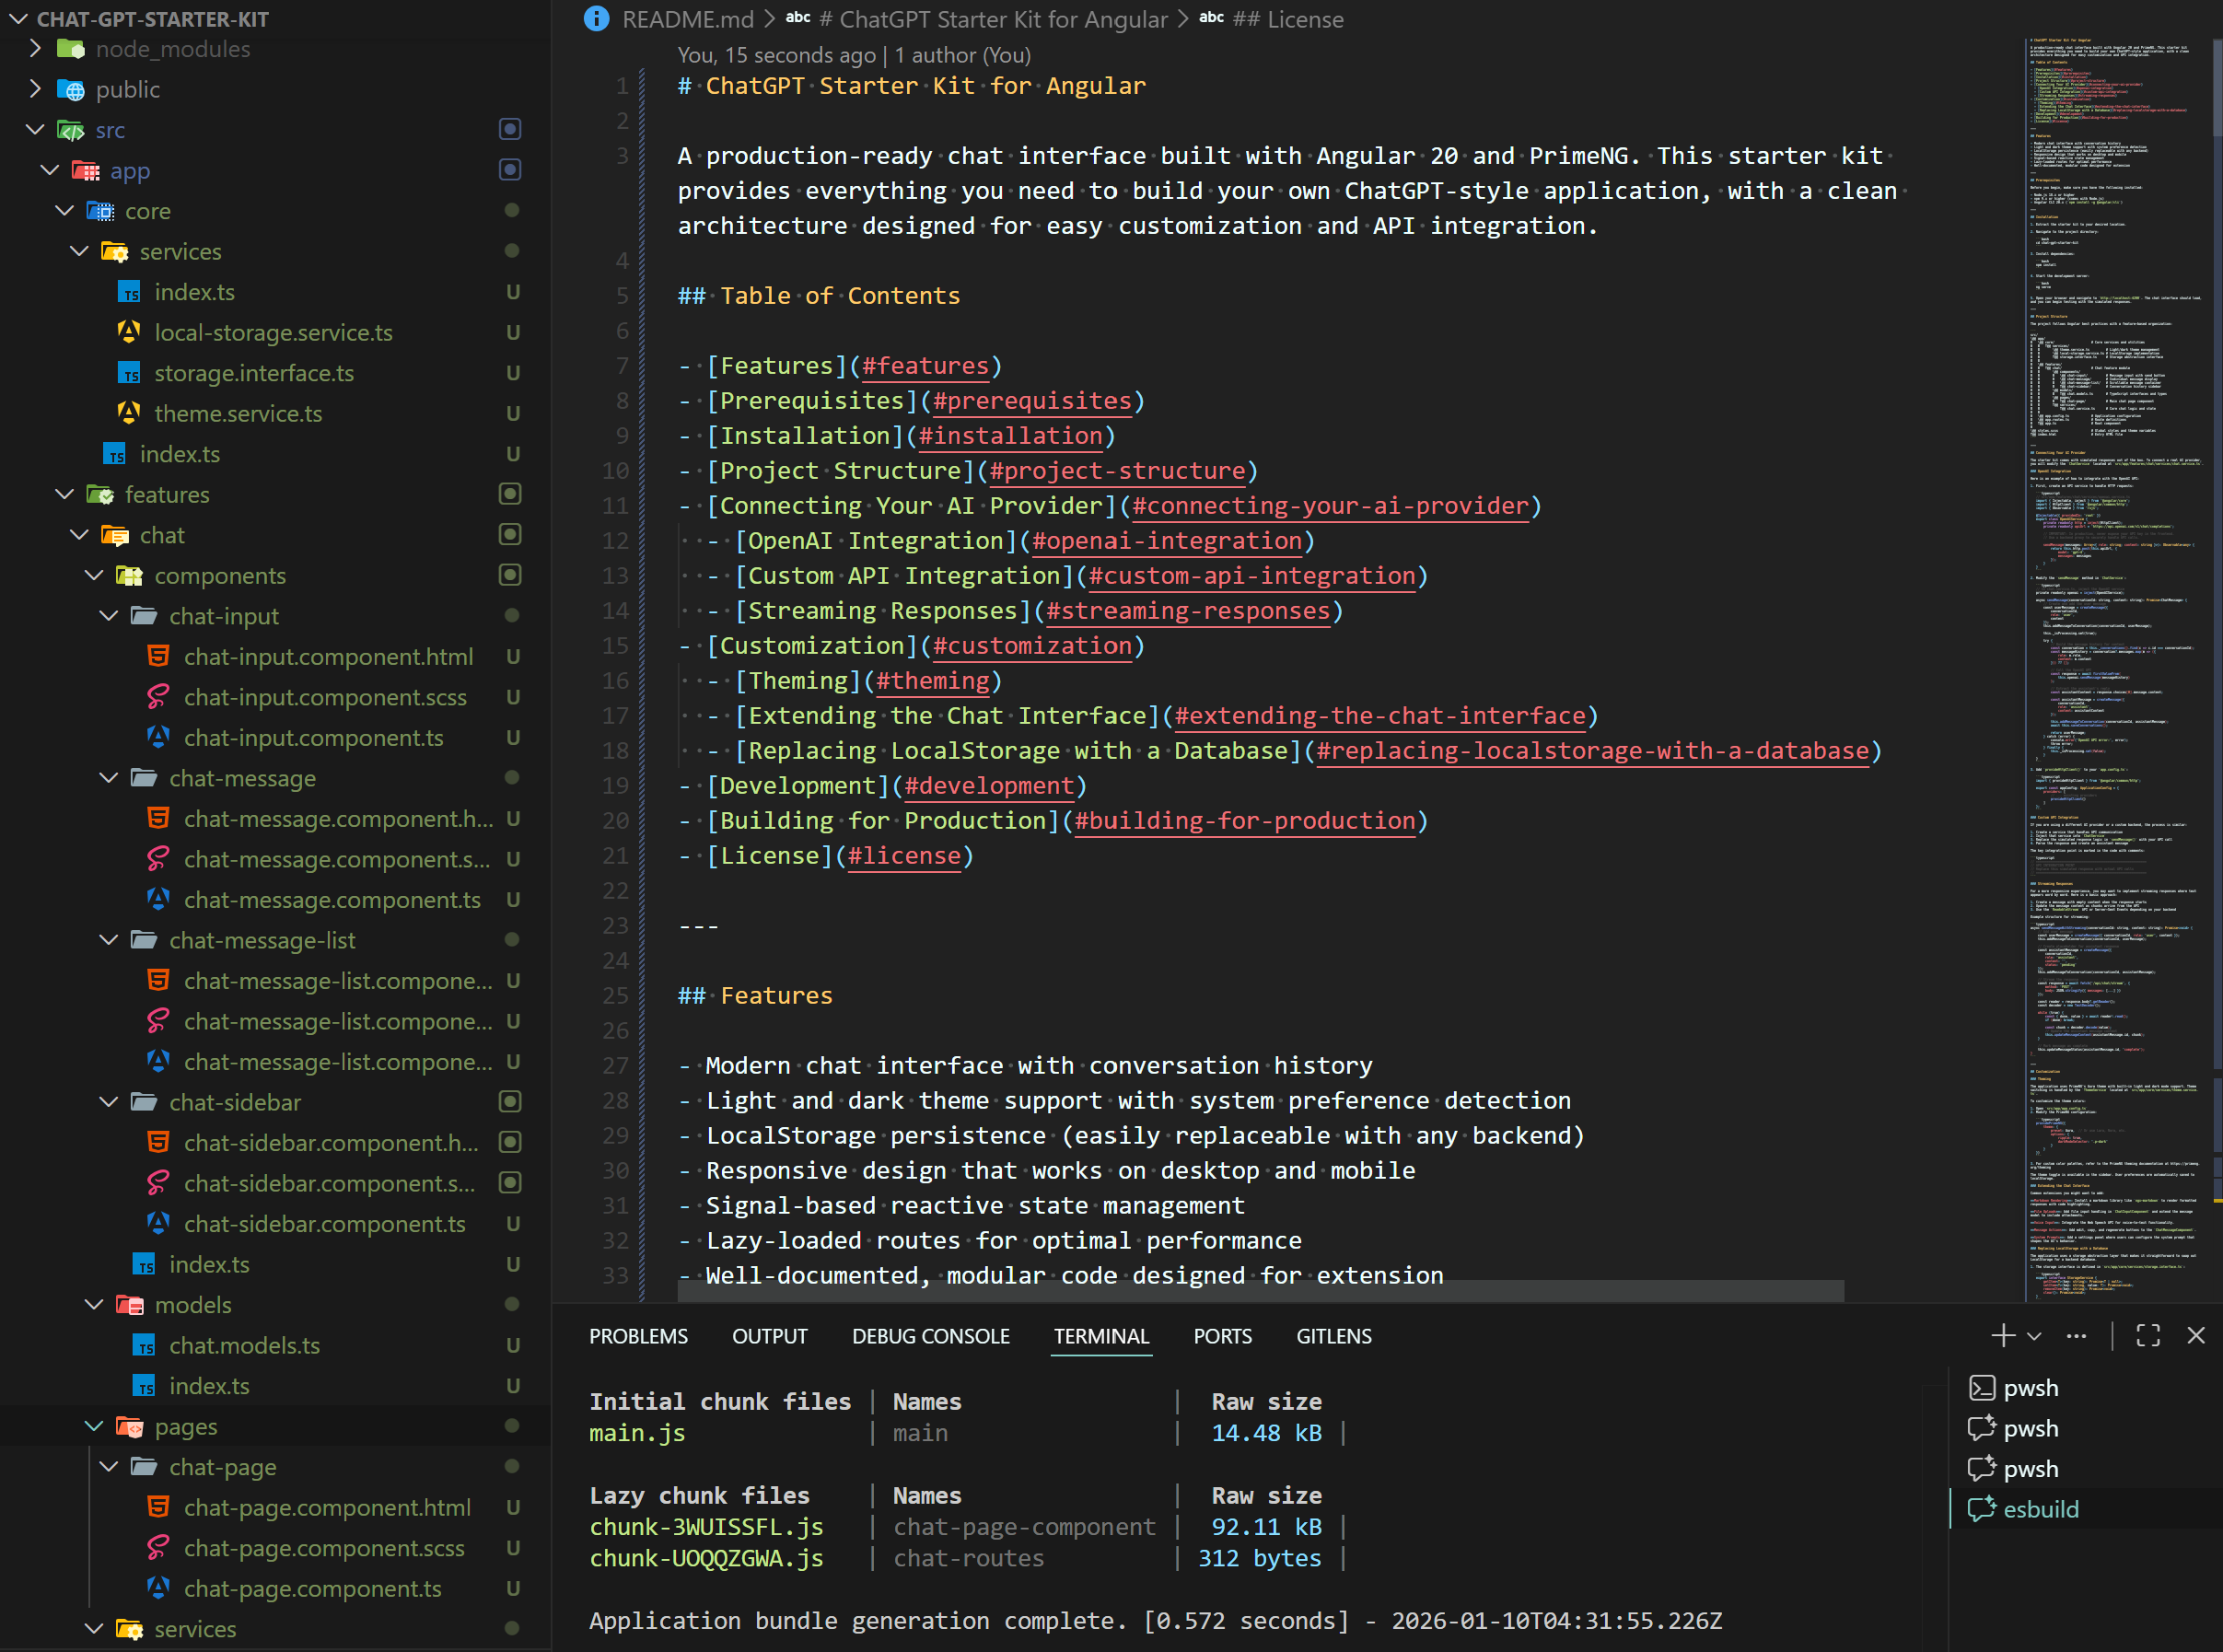2223x1652 pixels.
Task: Close the terminal panel
Action: click(x=2196, y=1335)
